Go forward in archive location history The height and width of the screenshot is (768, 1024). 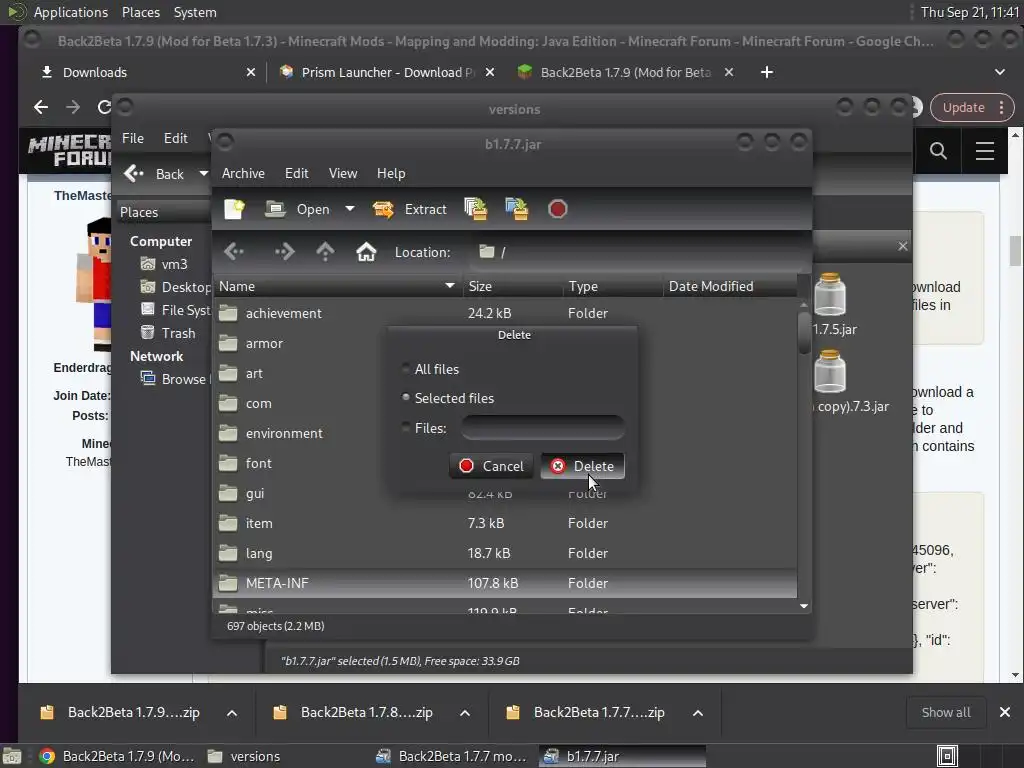click(285, 251)
